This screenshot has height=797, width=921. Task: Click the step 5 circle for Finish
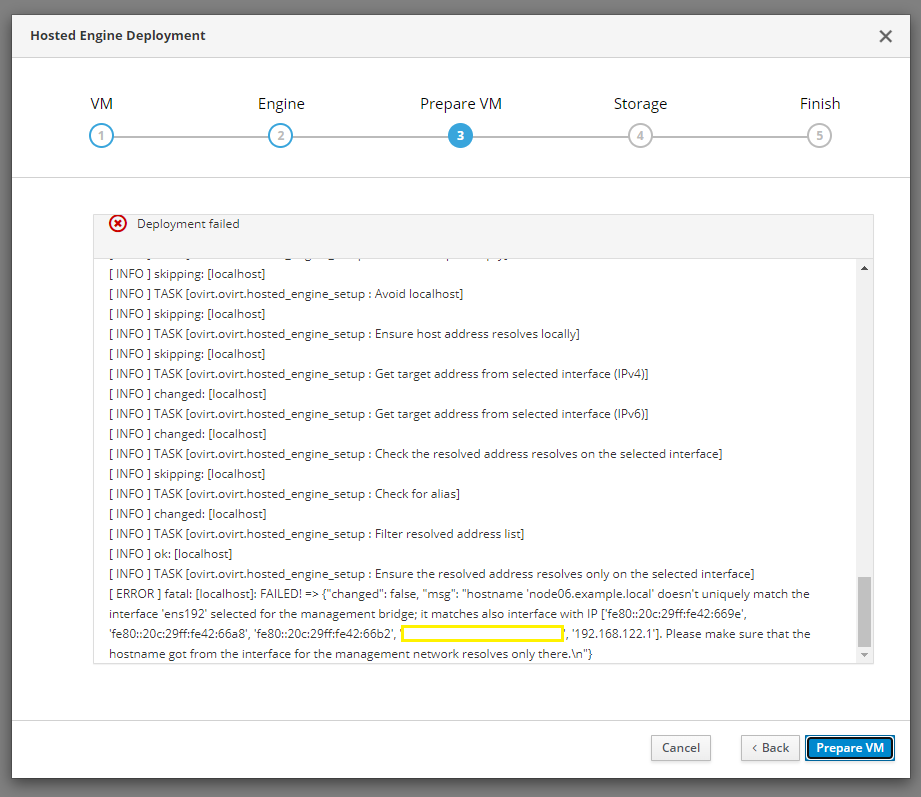819,136
